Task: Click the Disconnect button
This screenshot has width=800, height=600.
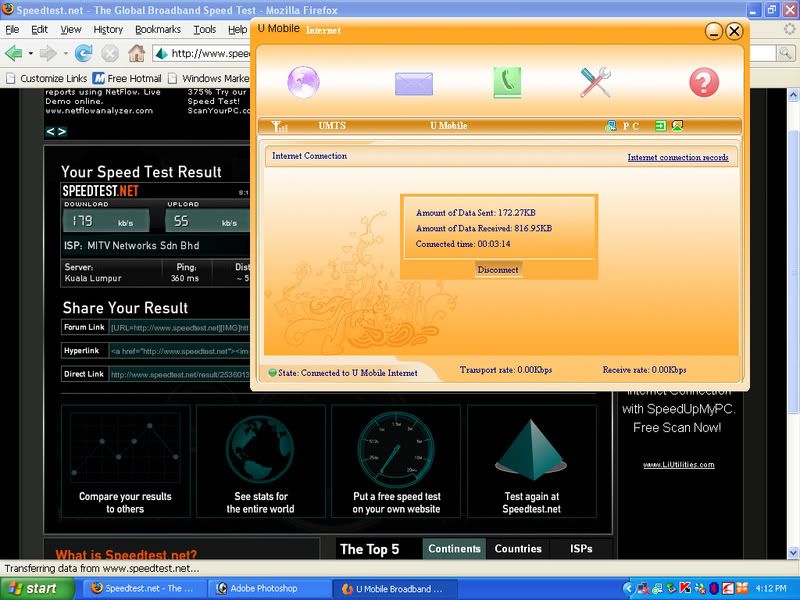Action: click(x=498, y=269)
